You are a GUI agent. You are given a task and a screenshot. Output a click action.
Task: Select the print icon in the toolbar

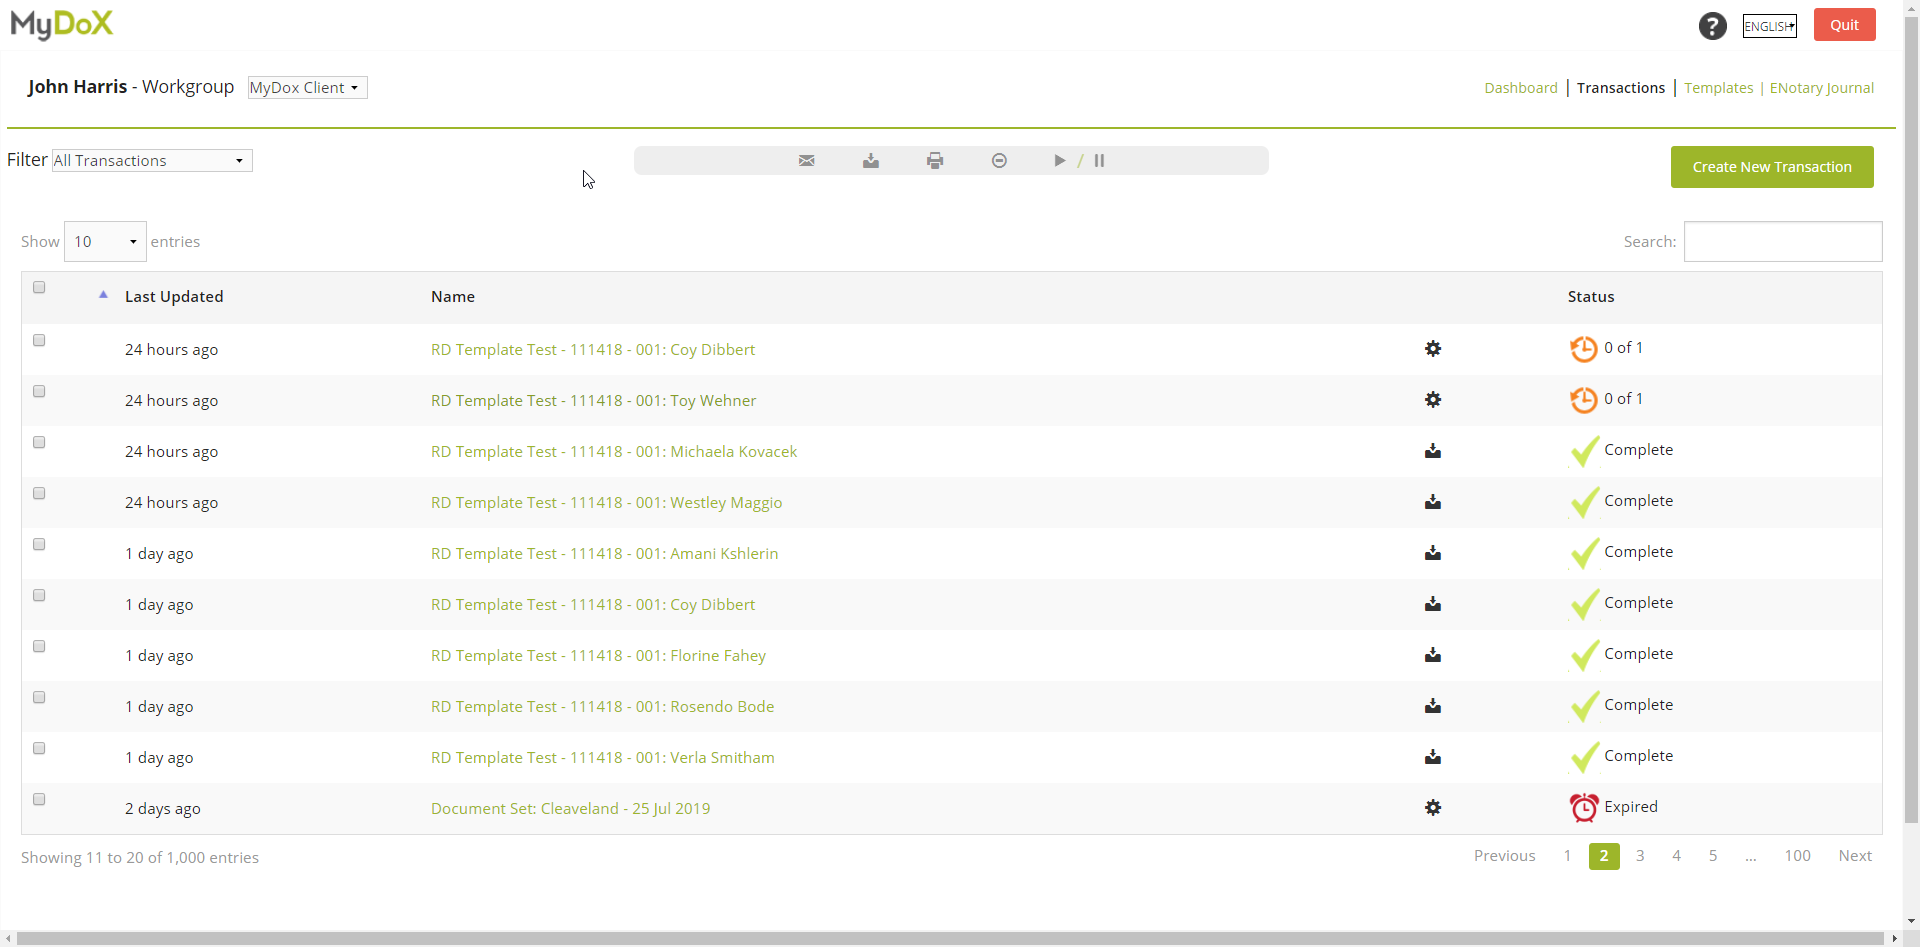[935, 160]
